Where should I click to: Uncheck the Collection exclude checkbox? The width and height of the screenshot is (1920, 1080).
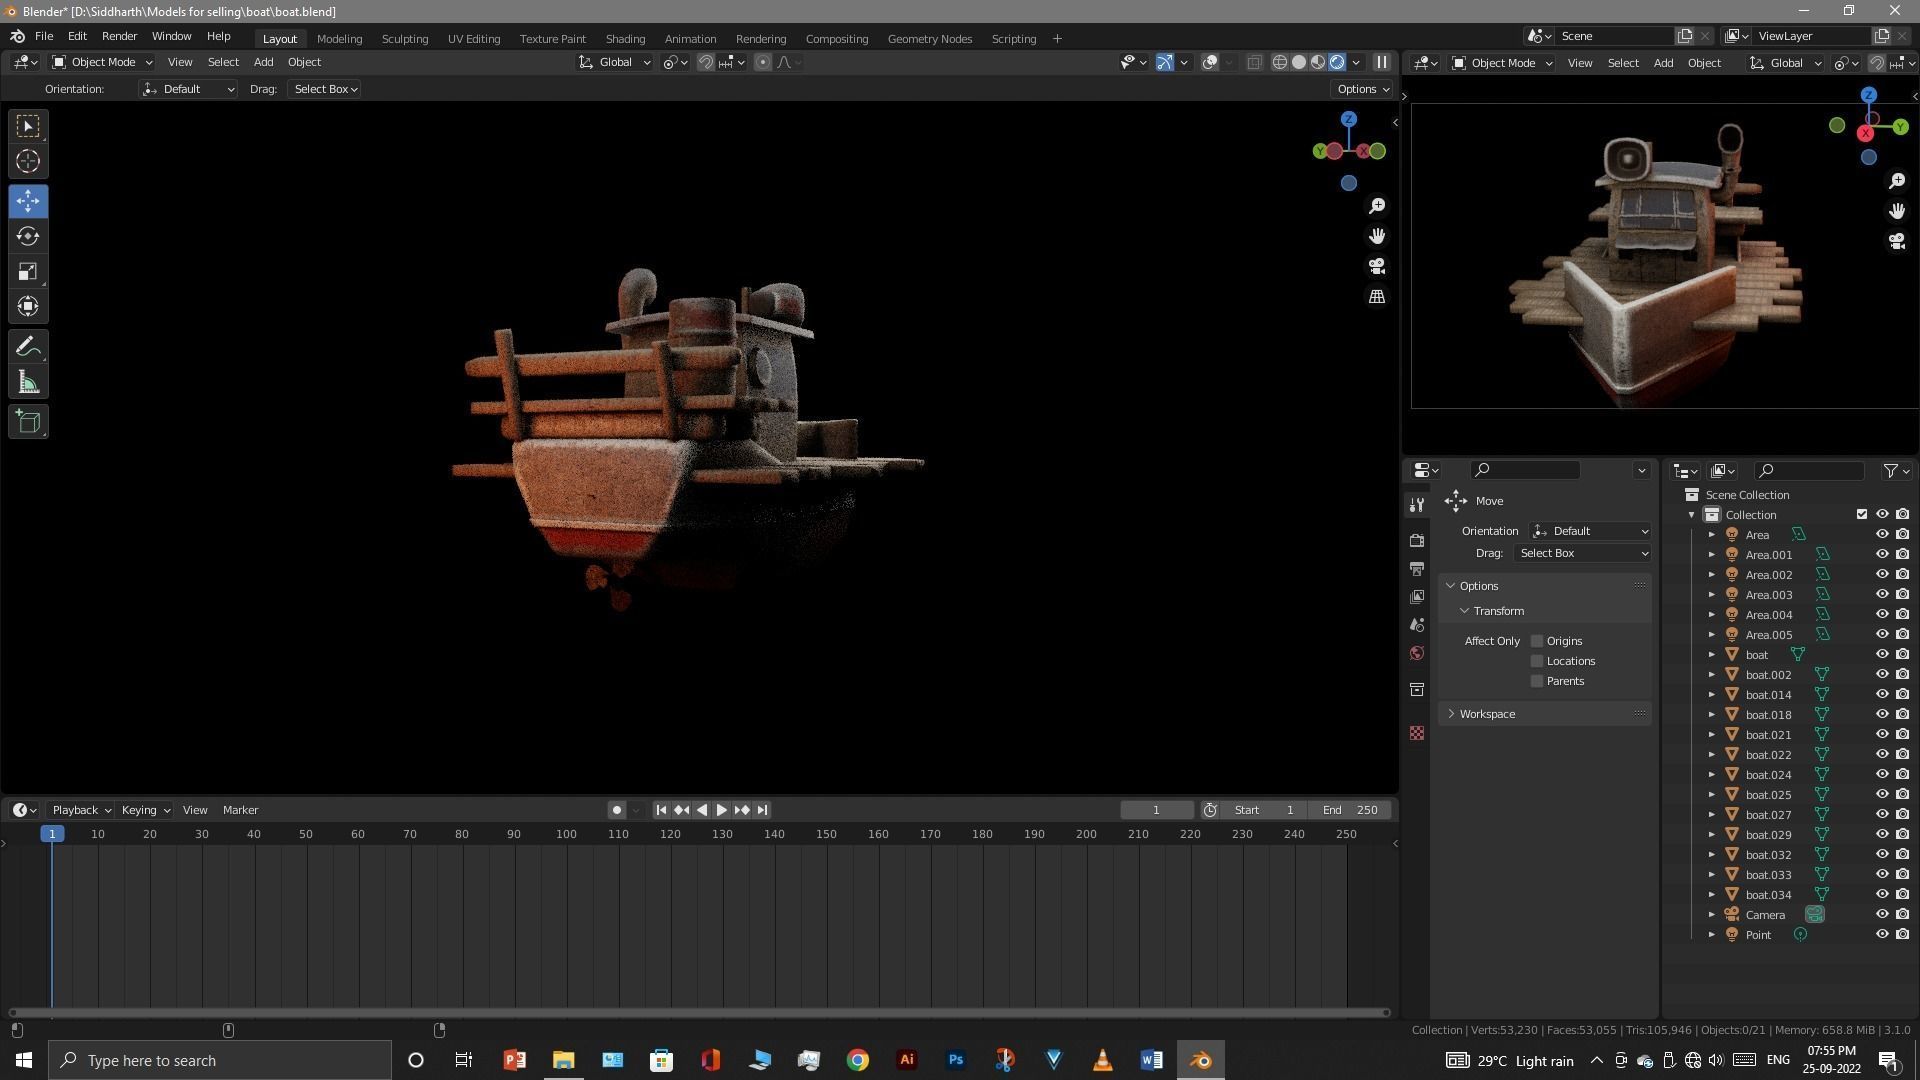[x=1862, y=514]
